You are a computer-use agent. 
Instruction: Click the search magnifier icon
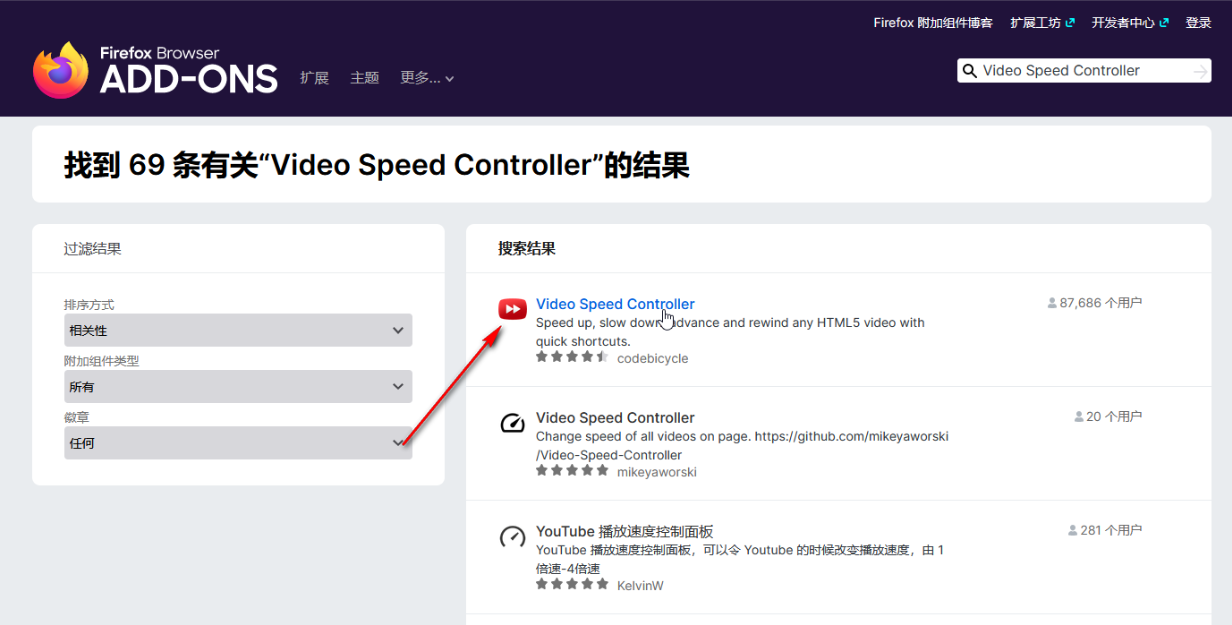(x=969, y=71)
